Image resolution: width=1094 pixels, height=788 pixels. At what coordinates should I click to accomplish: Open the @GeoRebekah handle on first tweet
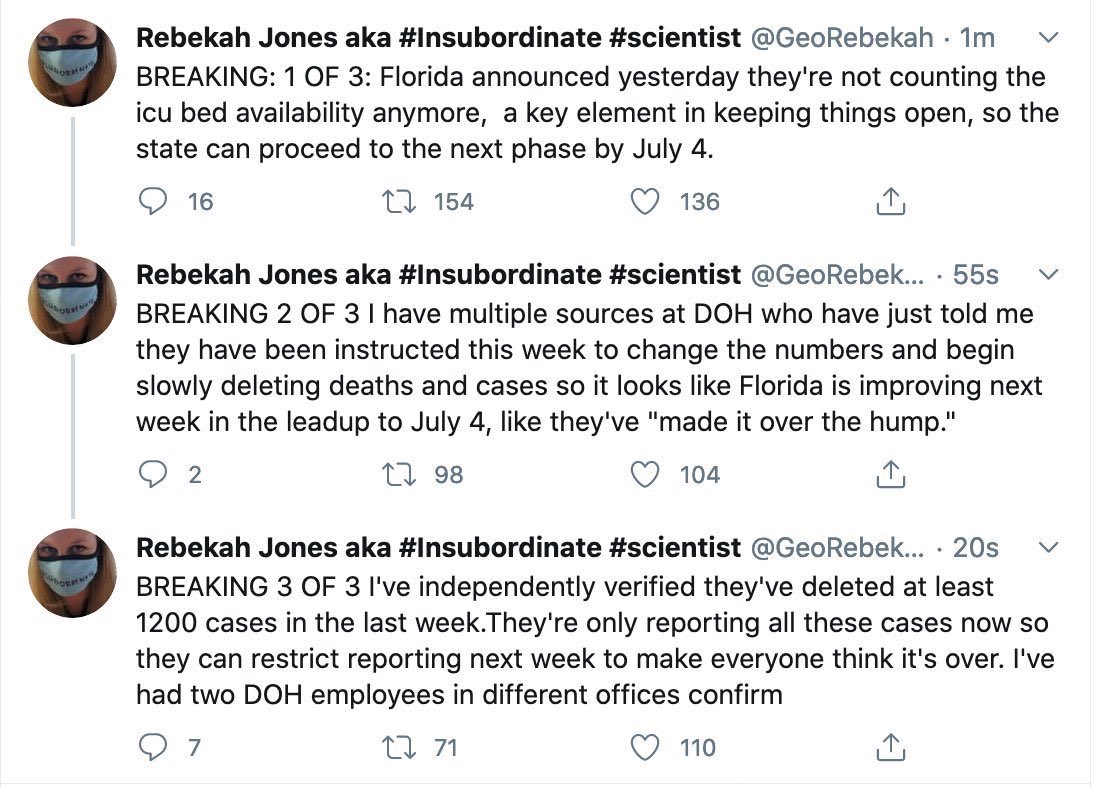click(x=840, y=38)
